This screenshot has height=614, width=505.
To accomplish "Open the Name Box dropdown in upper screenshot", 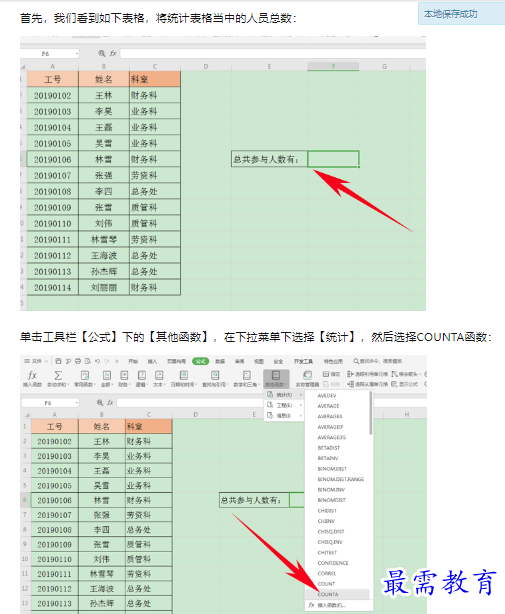I will point(77,53).
